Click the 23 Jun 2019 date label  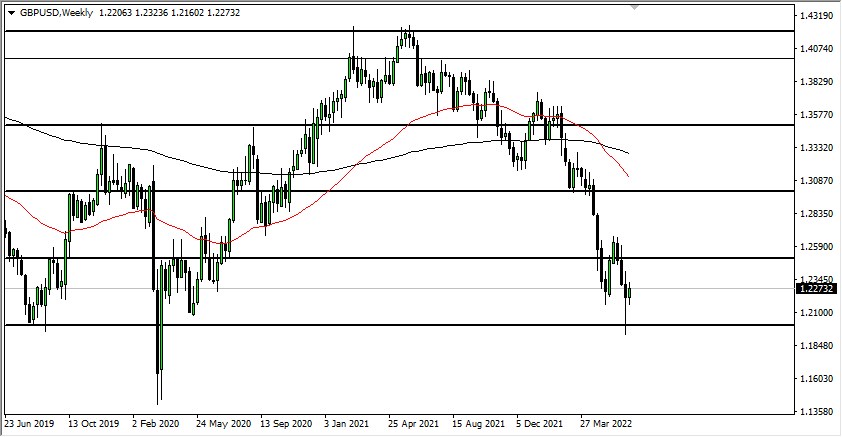pyautogui.click(x=29, y=424)
